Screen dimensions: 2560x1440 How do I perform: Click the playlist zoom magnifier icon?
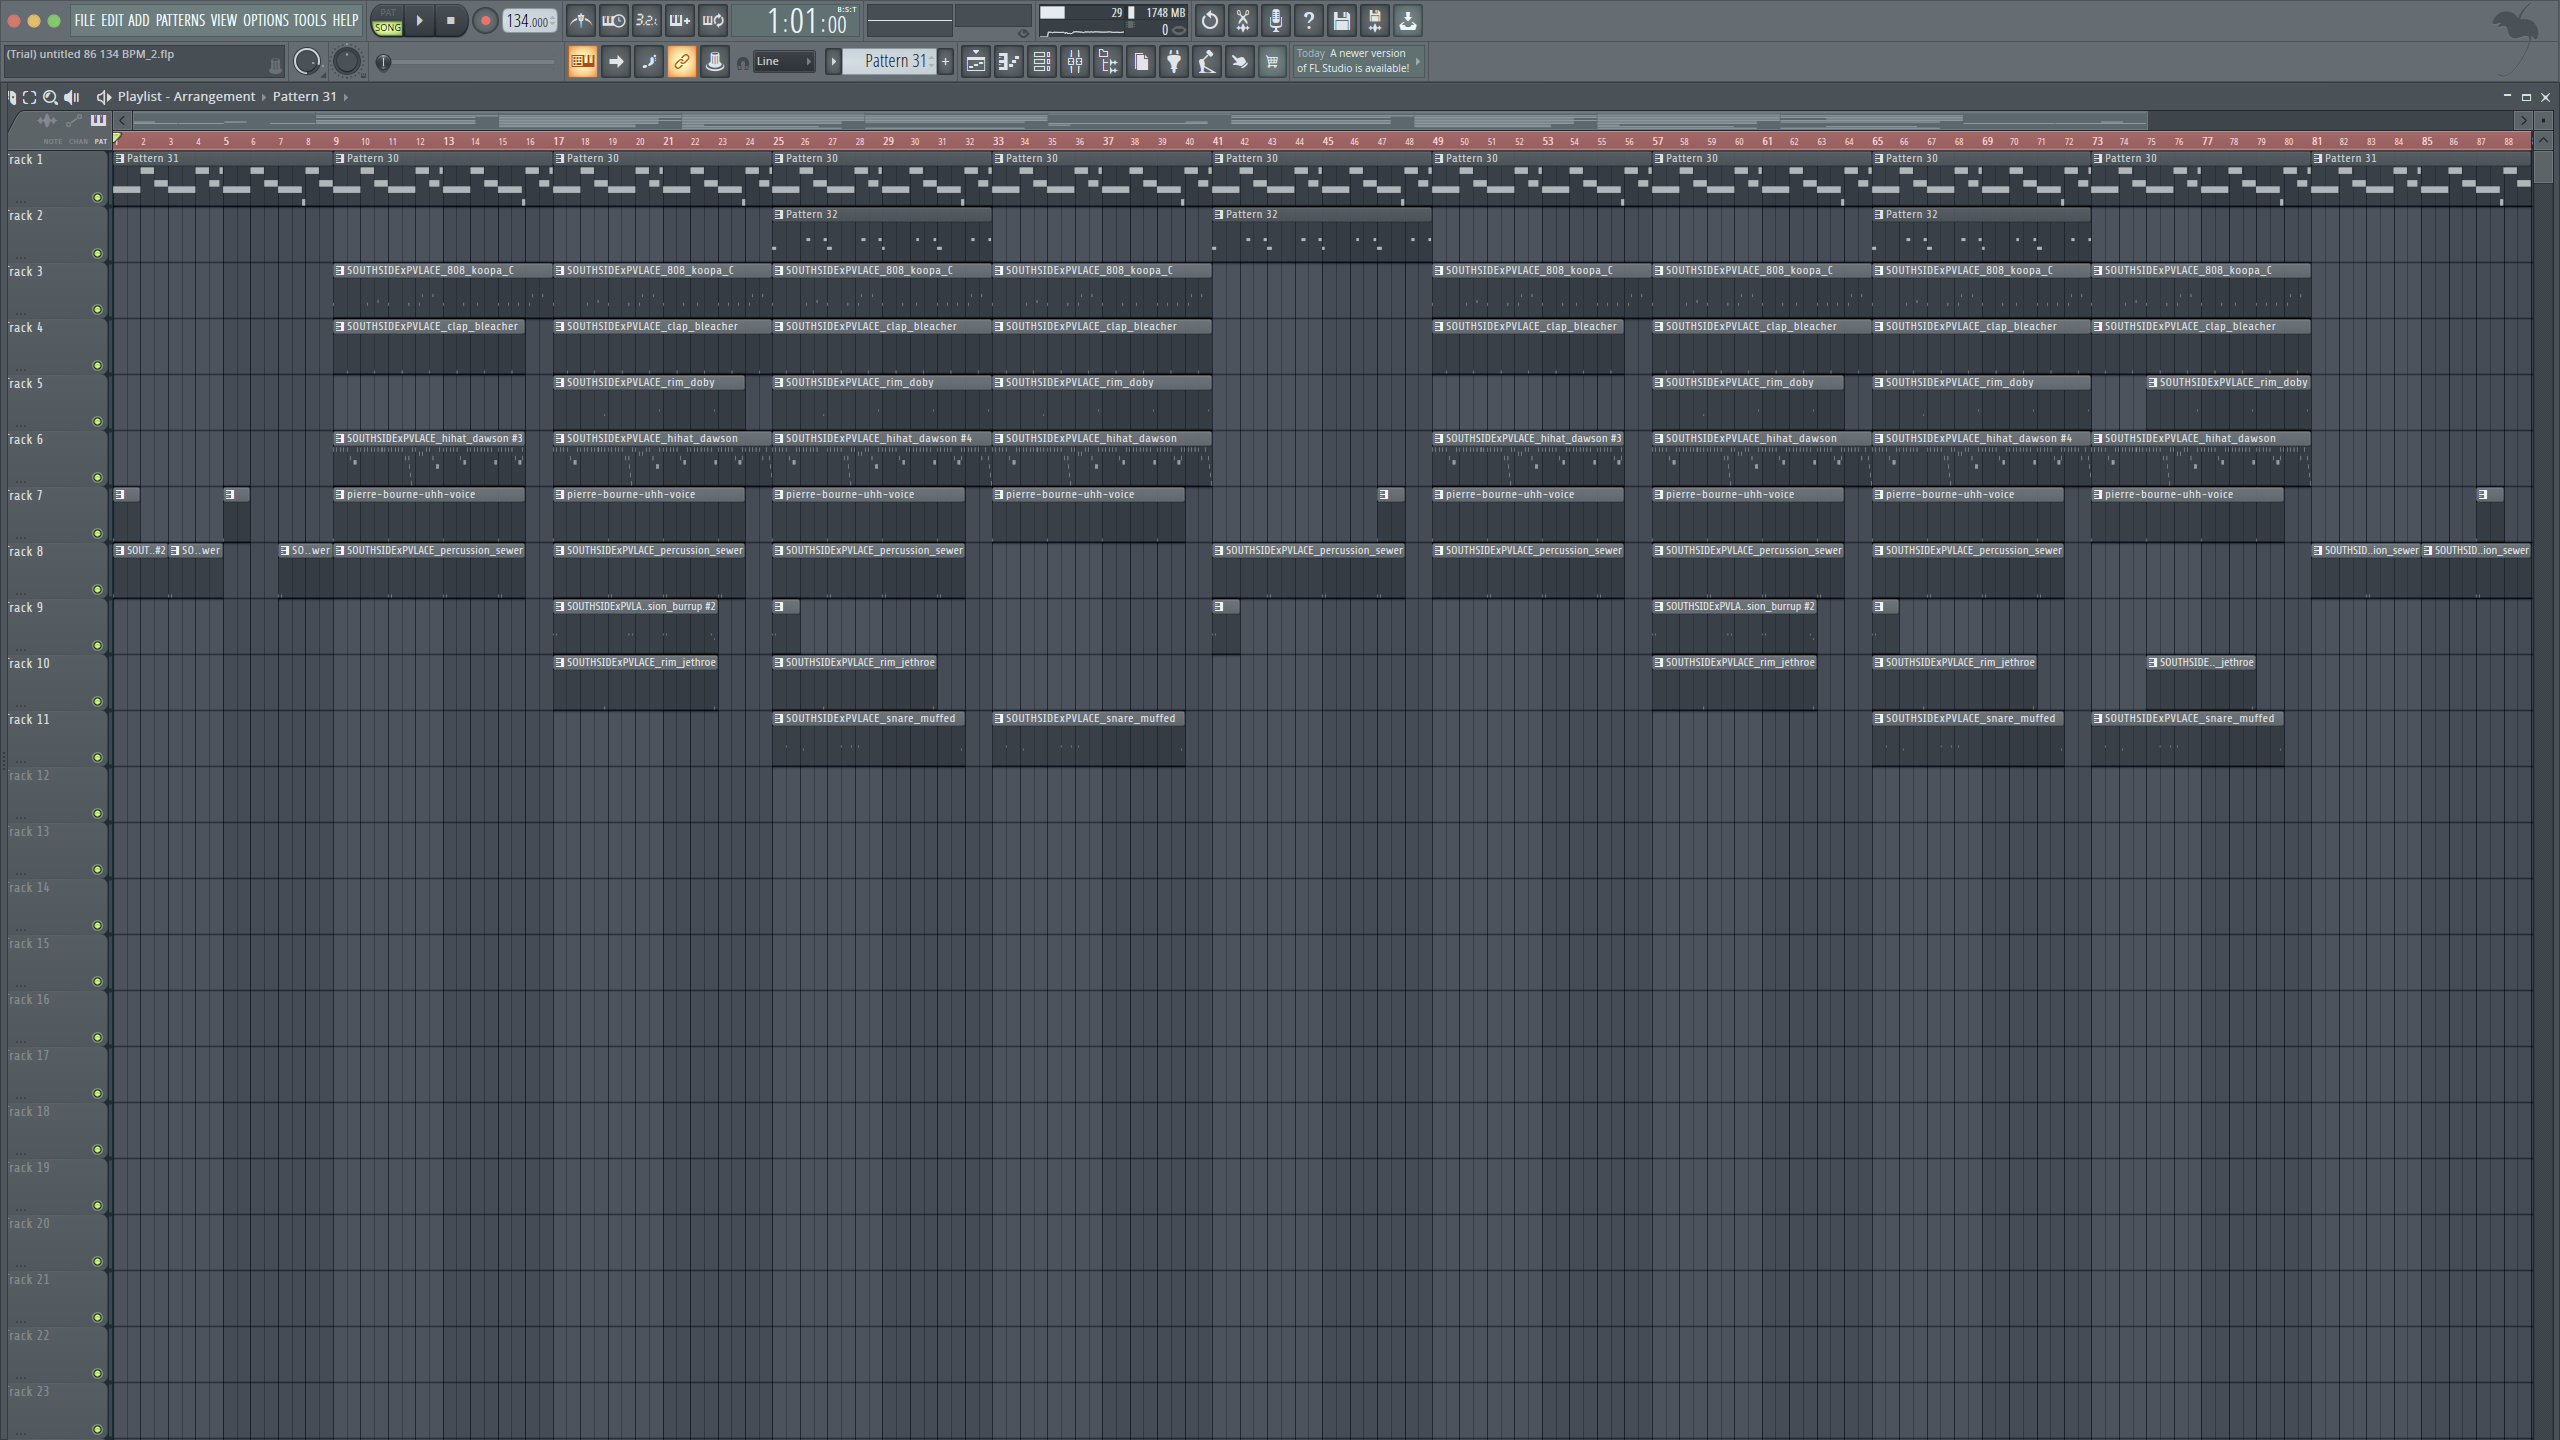(x=50, y=97)
